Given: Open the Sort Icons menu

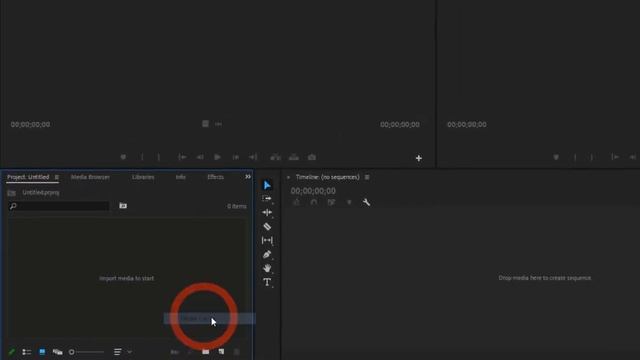Looking at the screenshot, I should tap(122, 352).
